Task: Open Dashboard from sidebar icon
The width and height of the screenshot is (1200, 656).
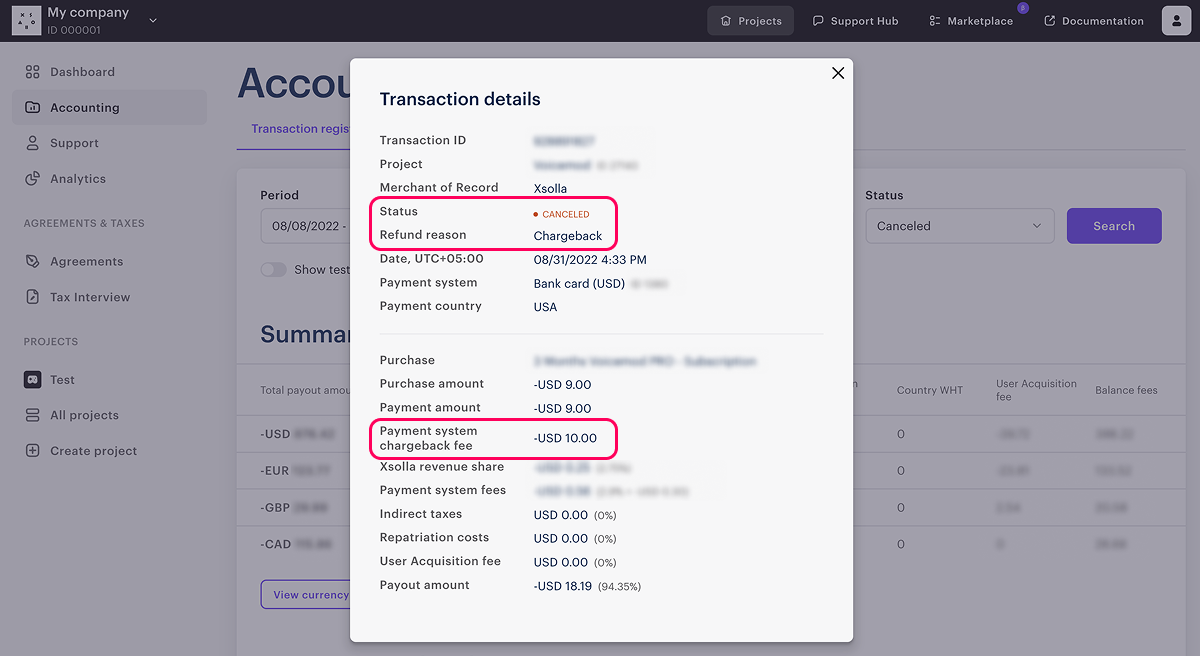Action: (x=33, y=72)
